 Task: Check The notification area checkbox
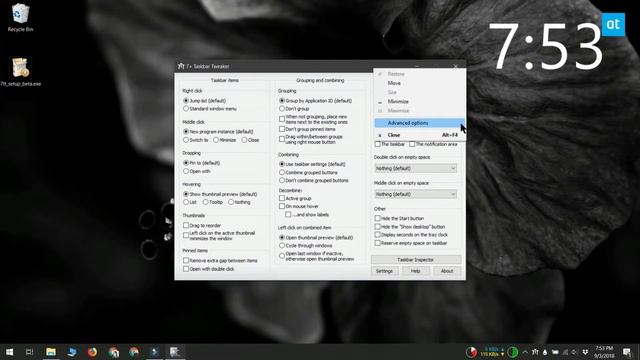pyautogui.click(x=433, y=144)
